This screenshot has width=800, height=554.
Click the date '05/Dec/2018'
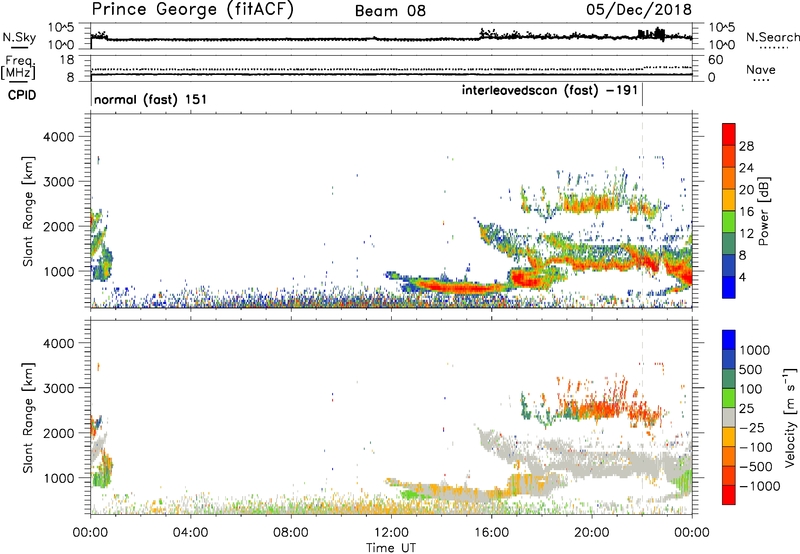639,10
